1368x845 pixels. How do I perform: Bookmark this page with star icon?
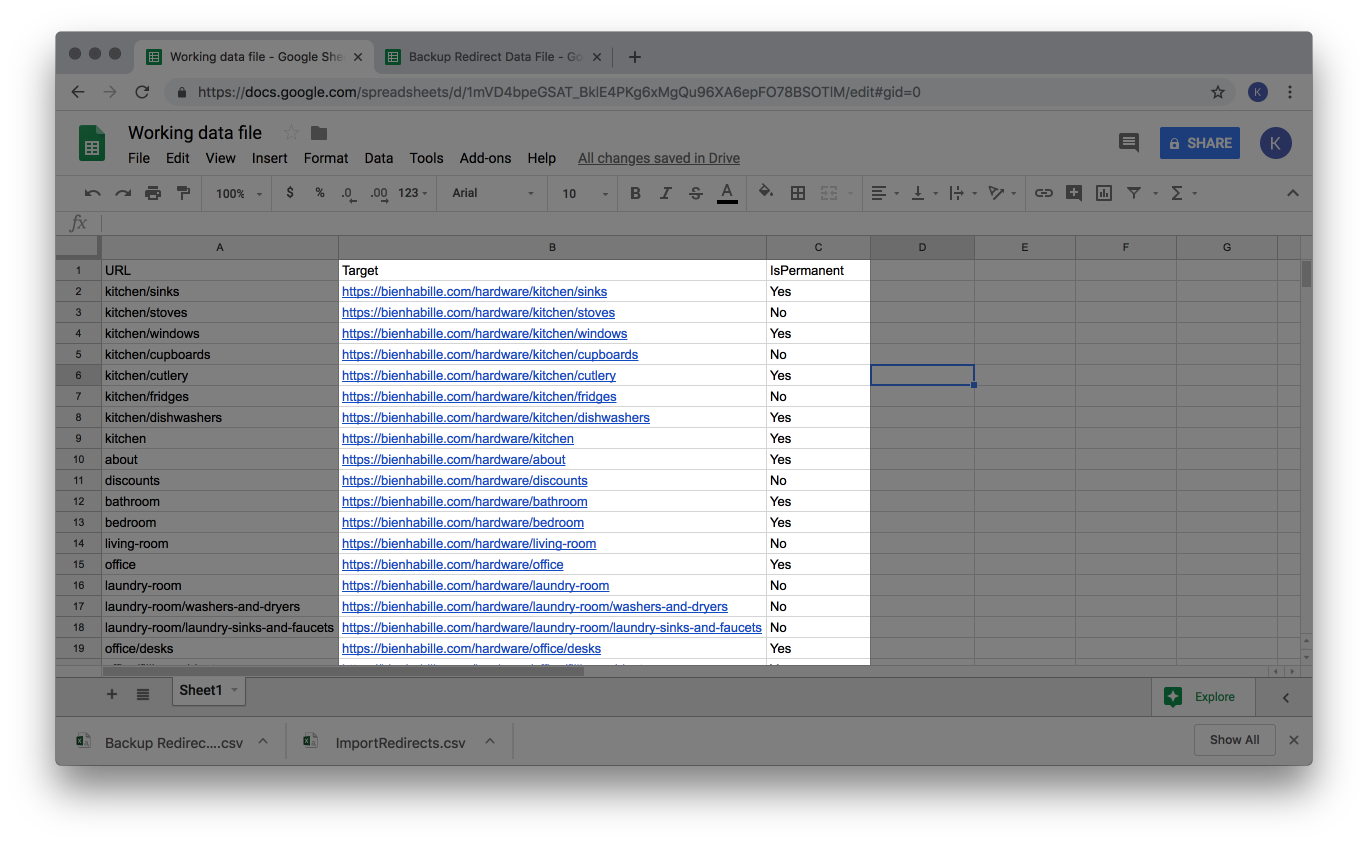click(x=1218, y=92)
